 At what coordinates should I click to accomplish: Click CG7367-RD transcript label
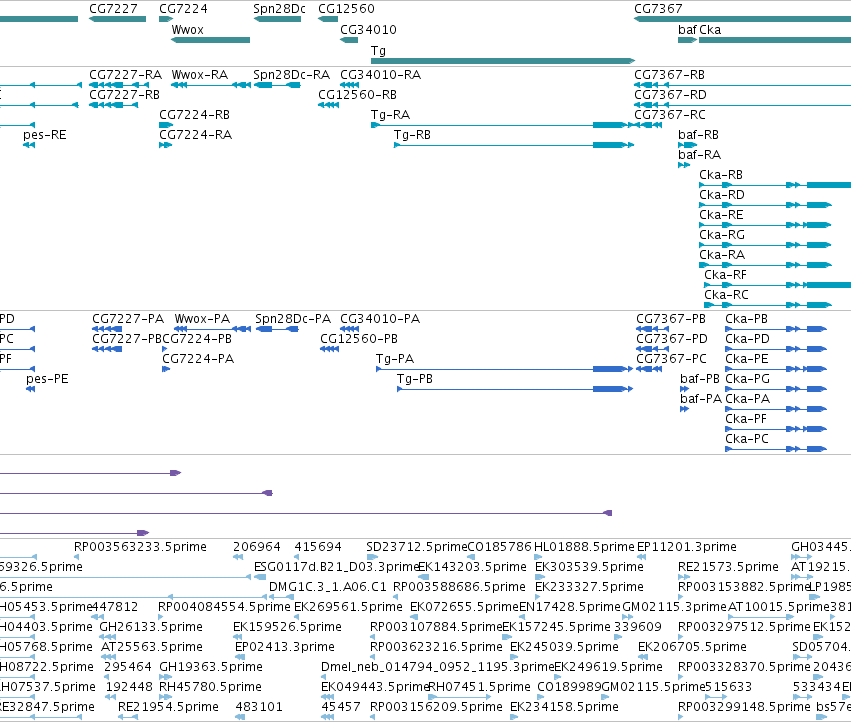[x=670, y=95]
